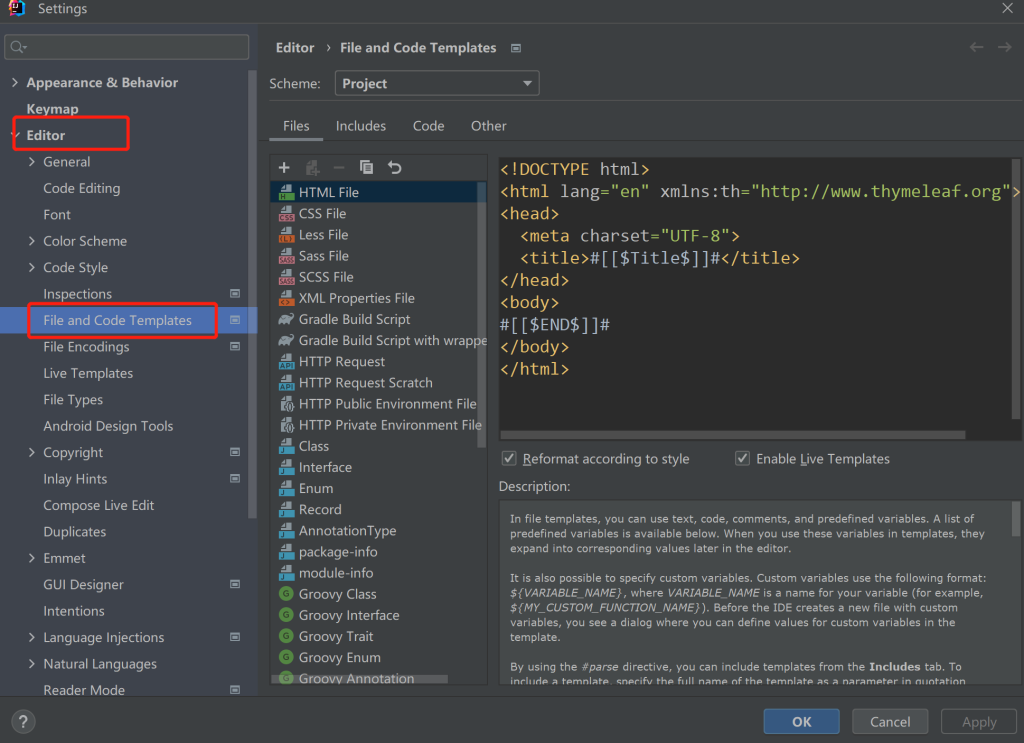Click the Copy Template toolbar icon

366,168
